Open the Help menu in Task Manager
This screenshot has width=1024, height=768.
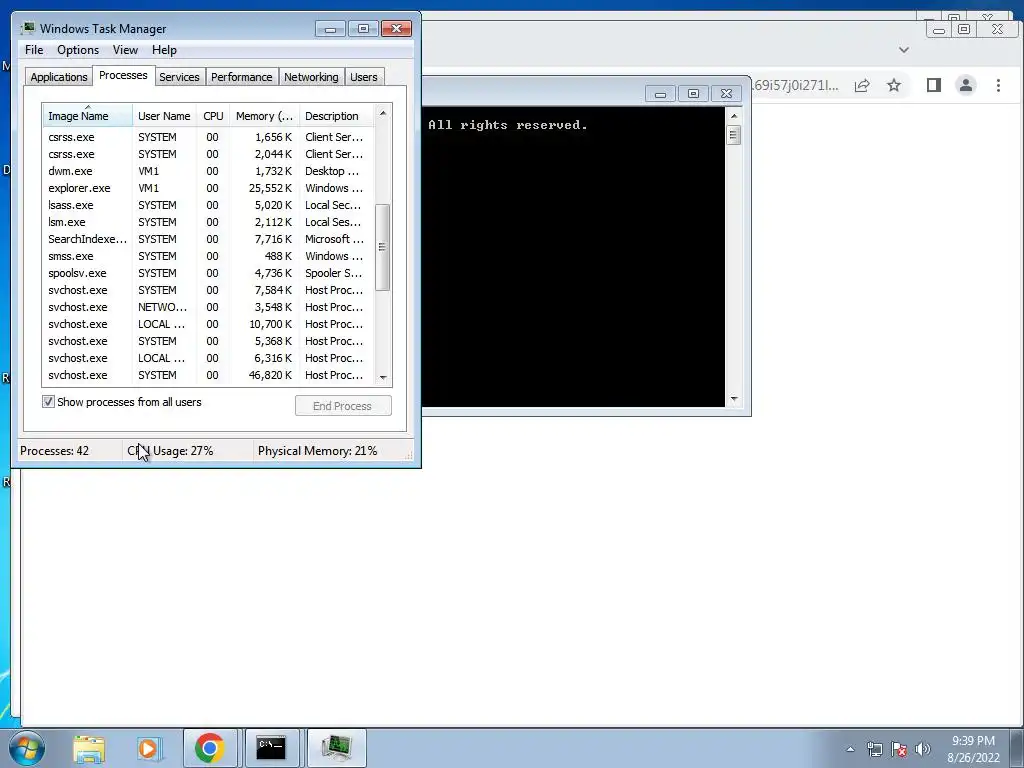tap(165, 50)
